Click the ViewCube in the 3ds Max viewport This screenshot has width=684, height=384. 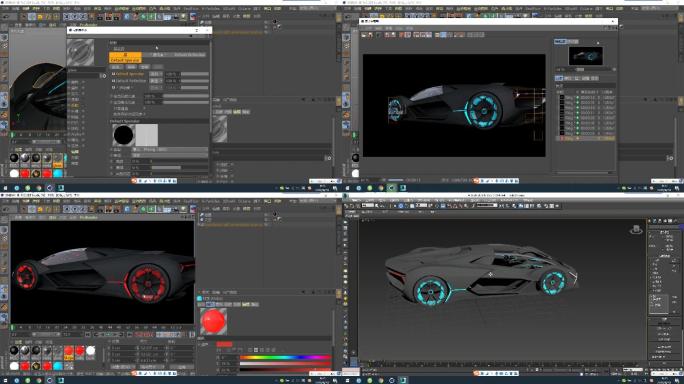coord(636,229)
